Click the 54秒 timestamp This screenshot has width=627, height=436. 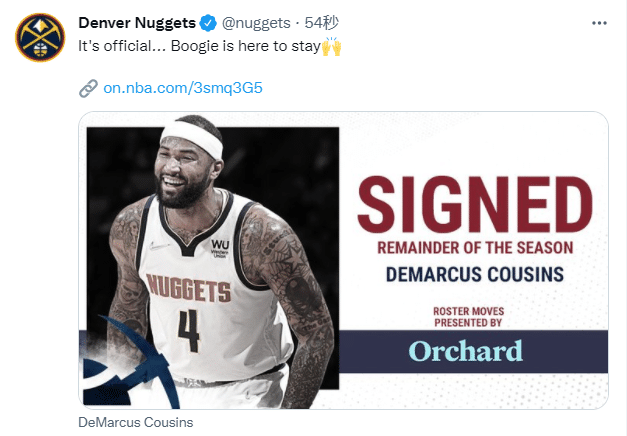click(321, 23)
